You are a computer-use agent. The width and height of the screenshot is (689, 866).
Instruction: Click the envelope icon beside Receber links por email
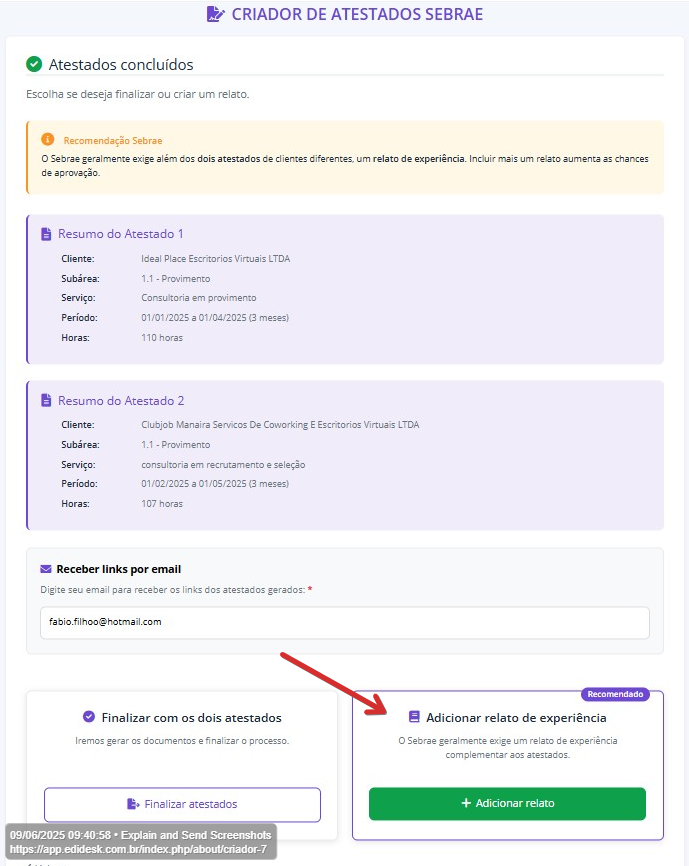click(46, 569)
